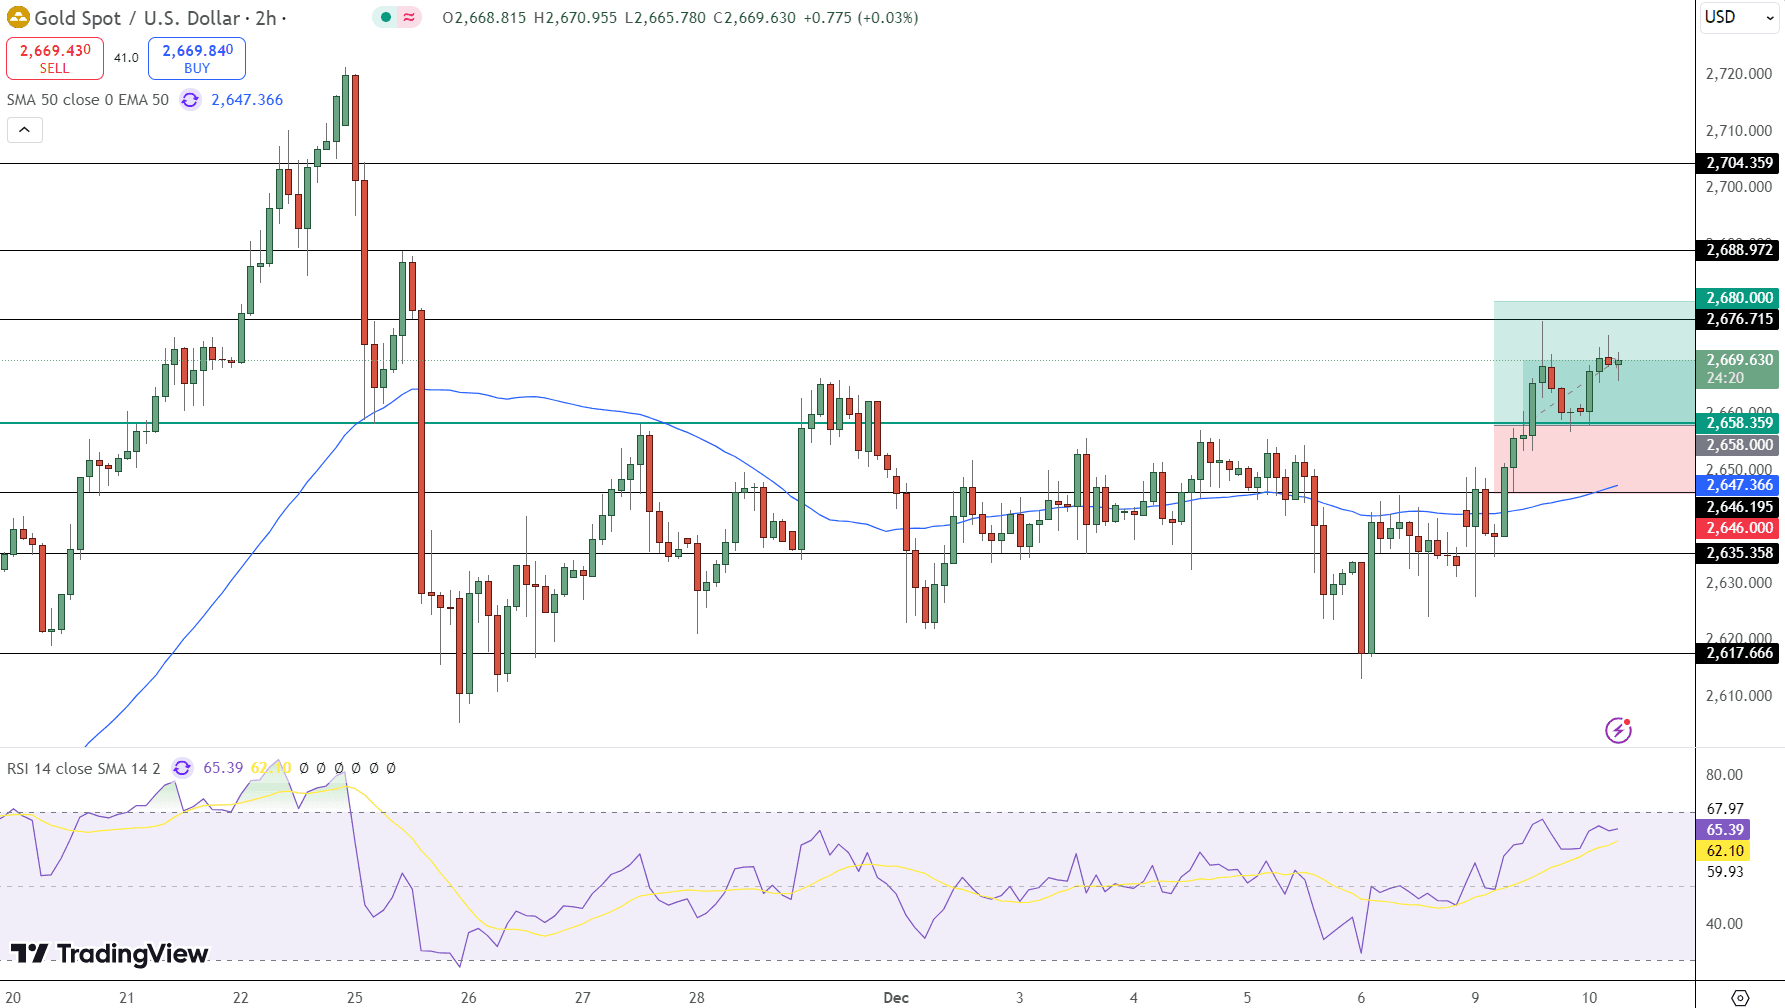
Task: Click the RSI value 65.39 in legend
Action: (223, 768)
